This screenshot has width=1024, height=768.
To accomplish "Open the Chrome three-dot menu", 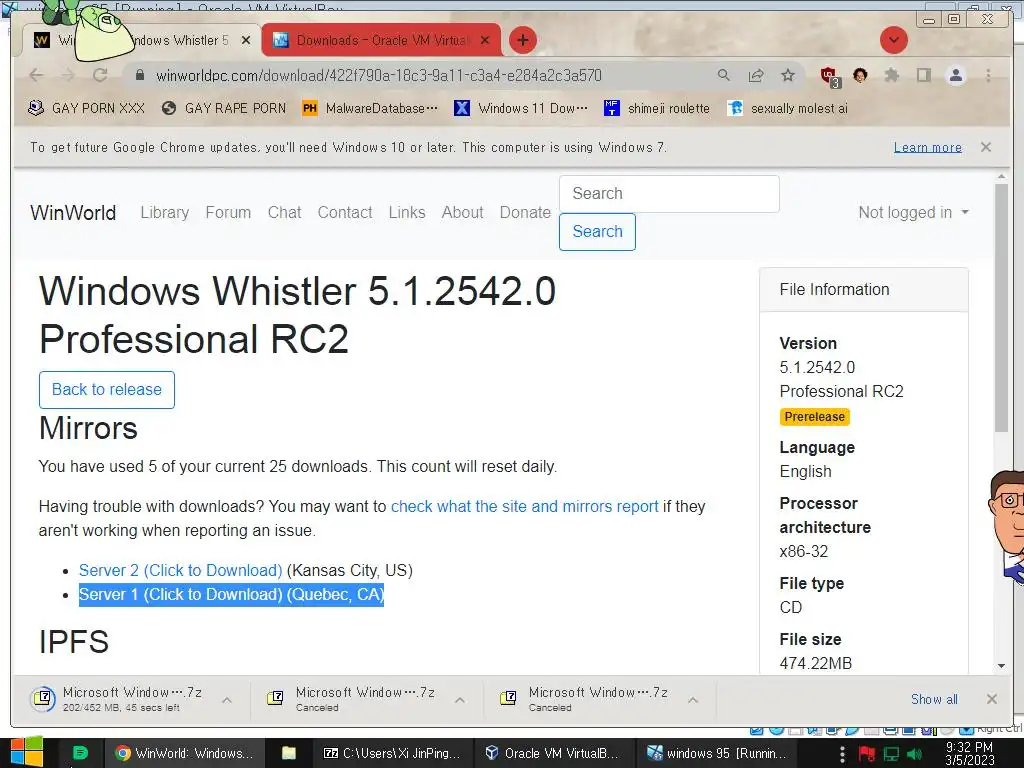I will [x=988, y=75].
